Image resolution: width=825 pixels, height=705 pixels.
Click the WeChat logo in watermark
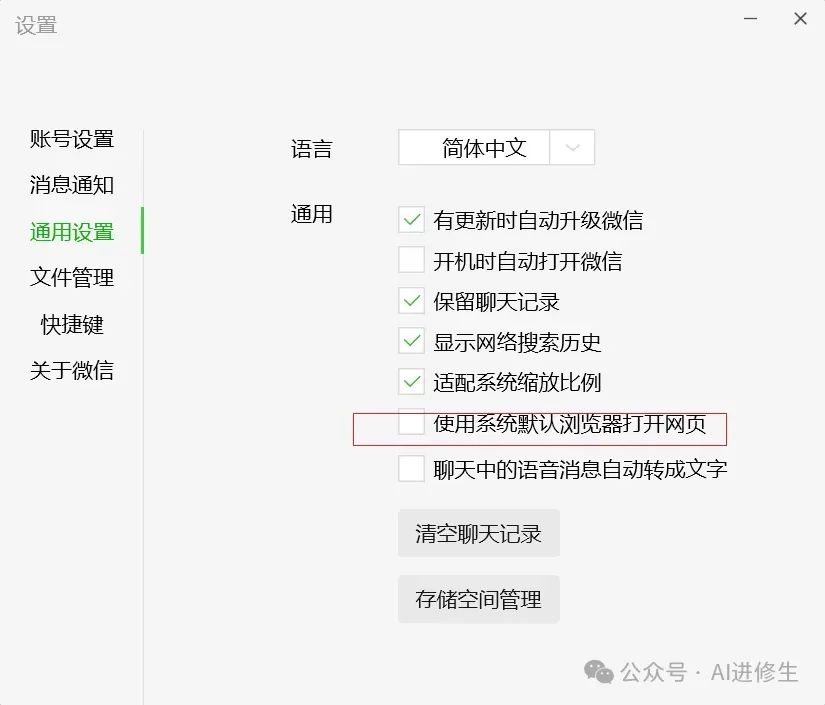coord(600,672)
